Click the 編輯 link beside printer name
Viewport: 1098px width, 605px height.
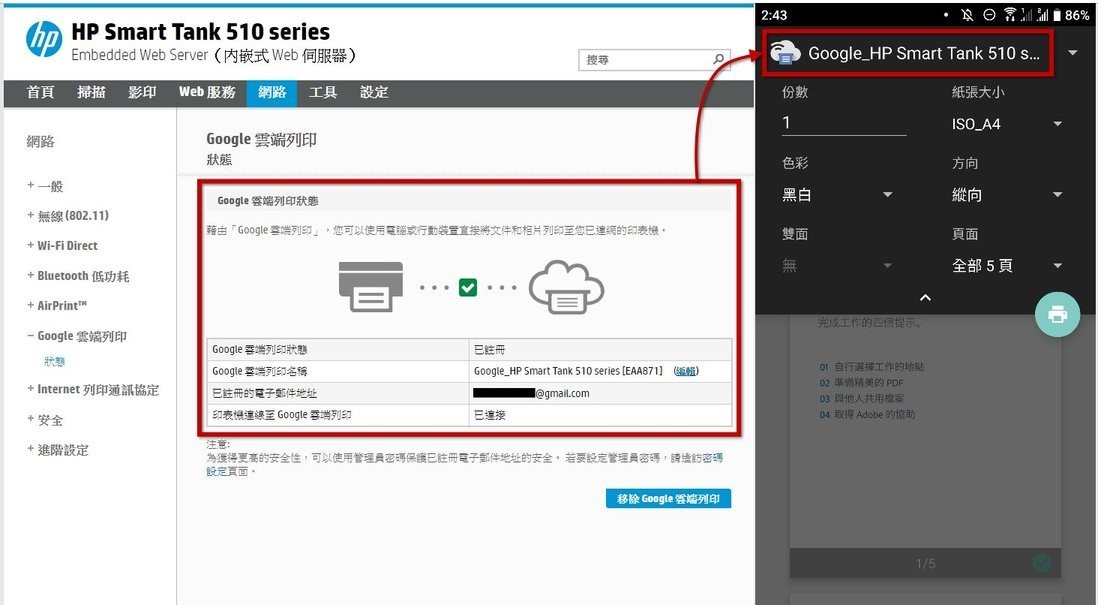point(686,371)
